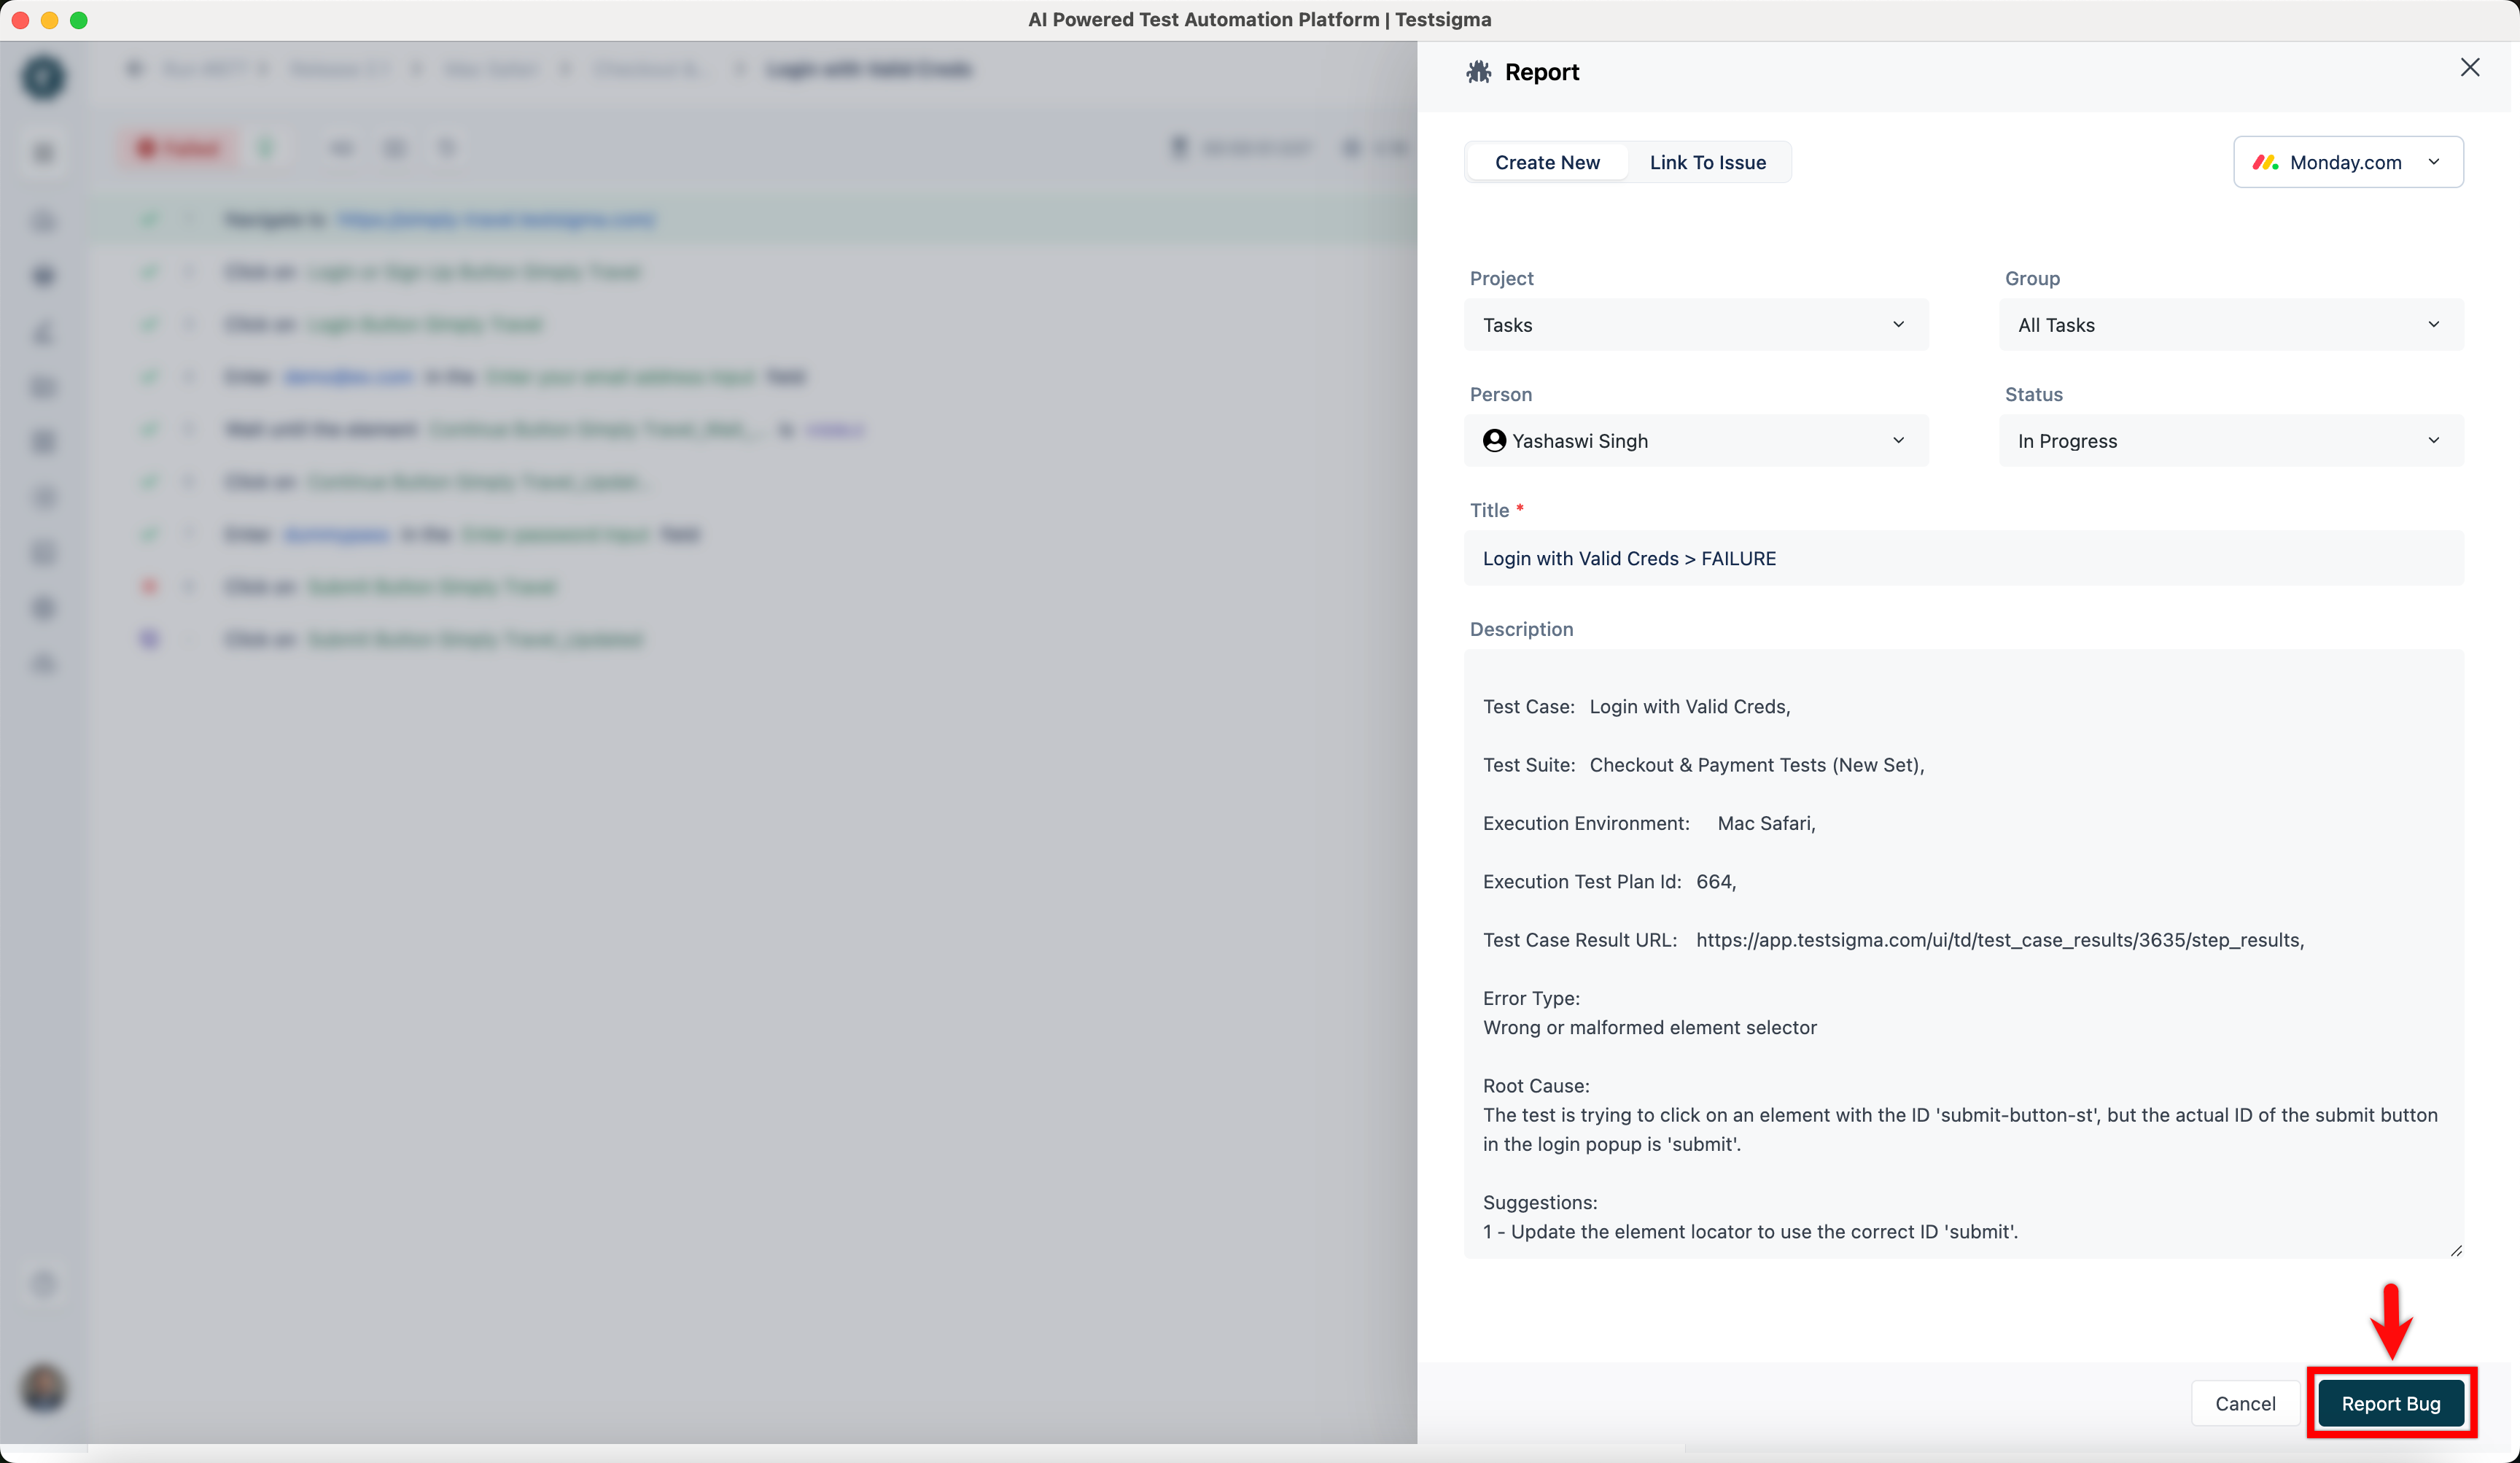Click the user profile avatar at bottom left
This screenshot has width=2520, height=1463.
[43, 1387]
